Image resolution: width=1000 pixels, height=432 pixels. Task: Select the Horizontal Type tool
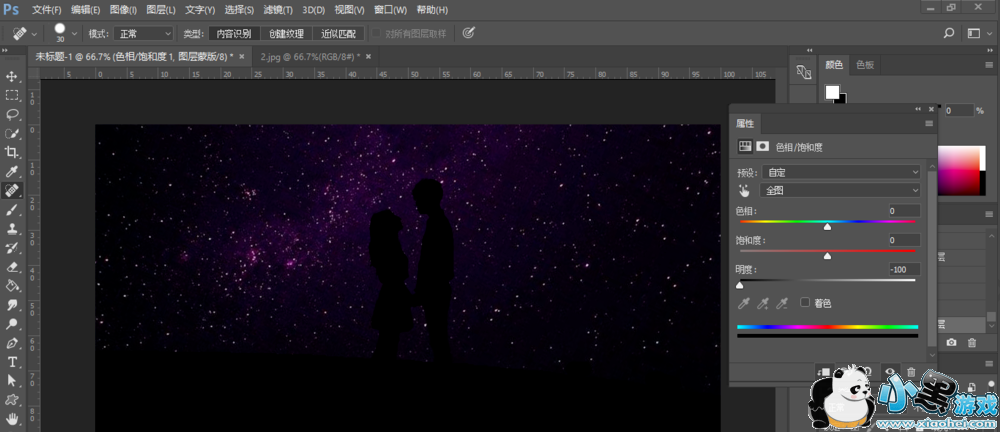pos(12,361)
